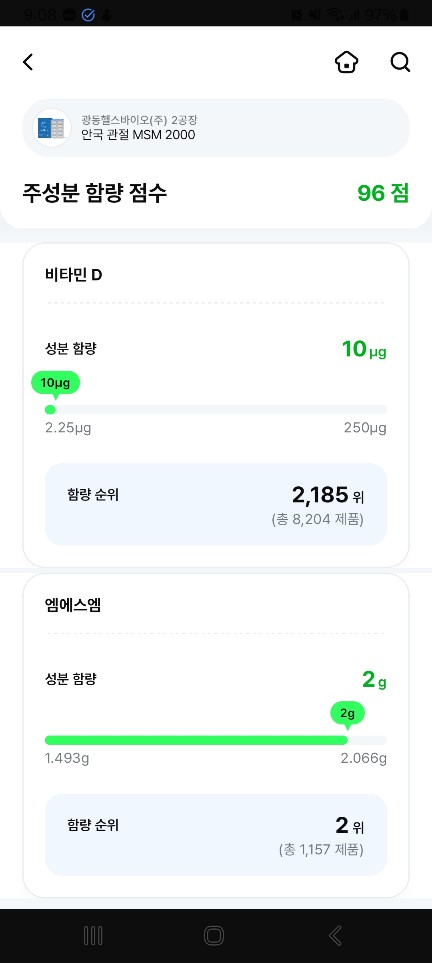Tap Android home navigation button
This screenshot has width=432, height=963.
214,935
